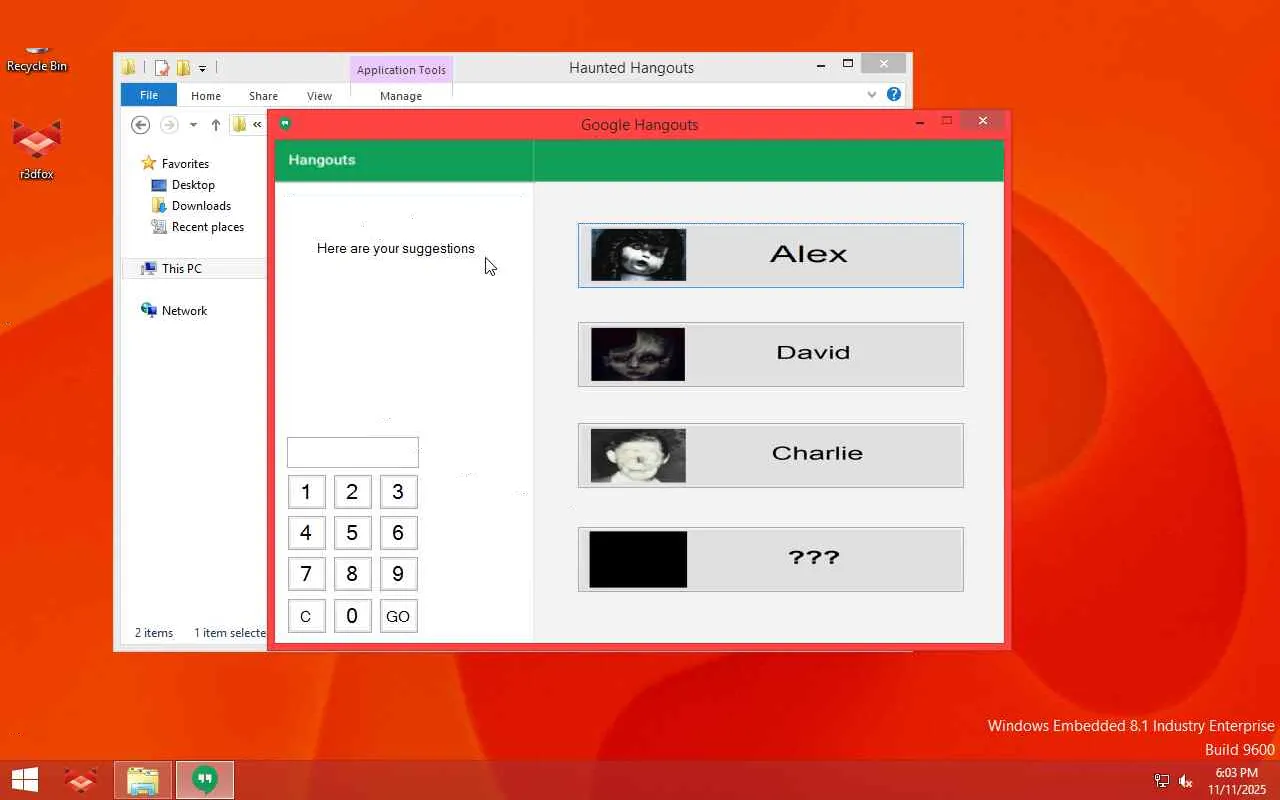Click the This PC computer icon
This screenshot has width=1280, height=800.
(x=149, y=269)
